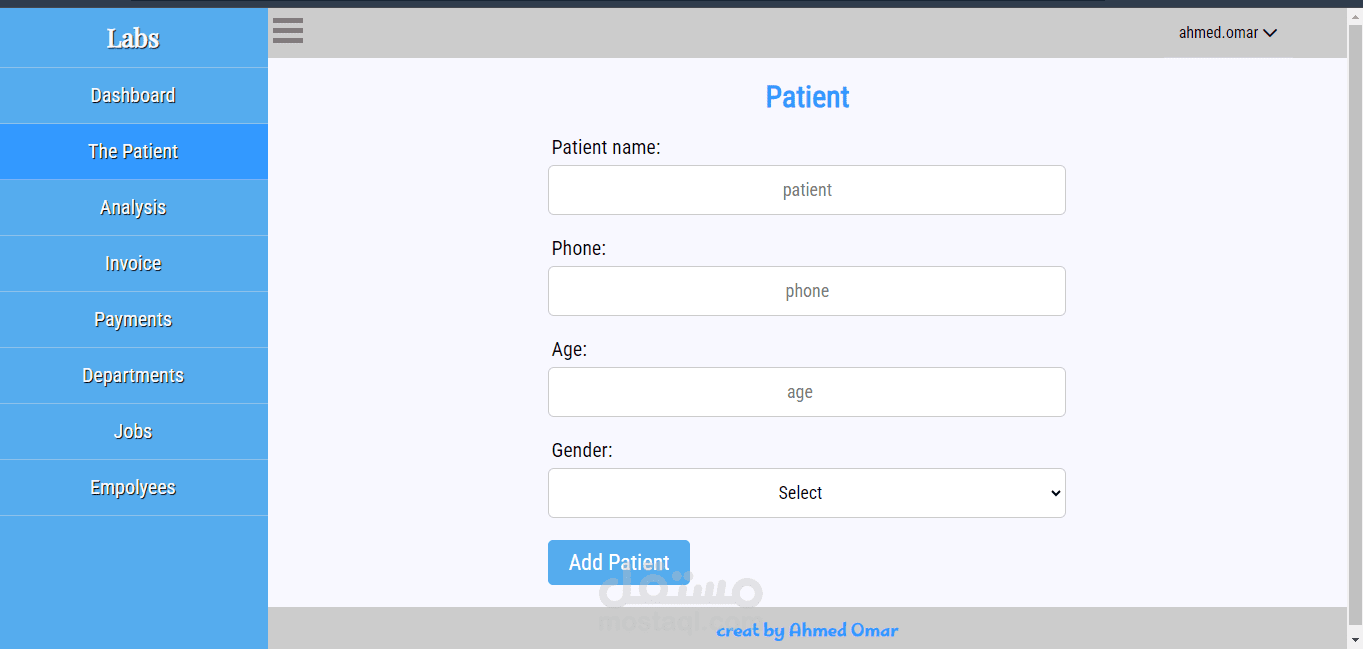Select the Jobs sidebar item
The image size is (1363, 649).
pos(133,432)
